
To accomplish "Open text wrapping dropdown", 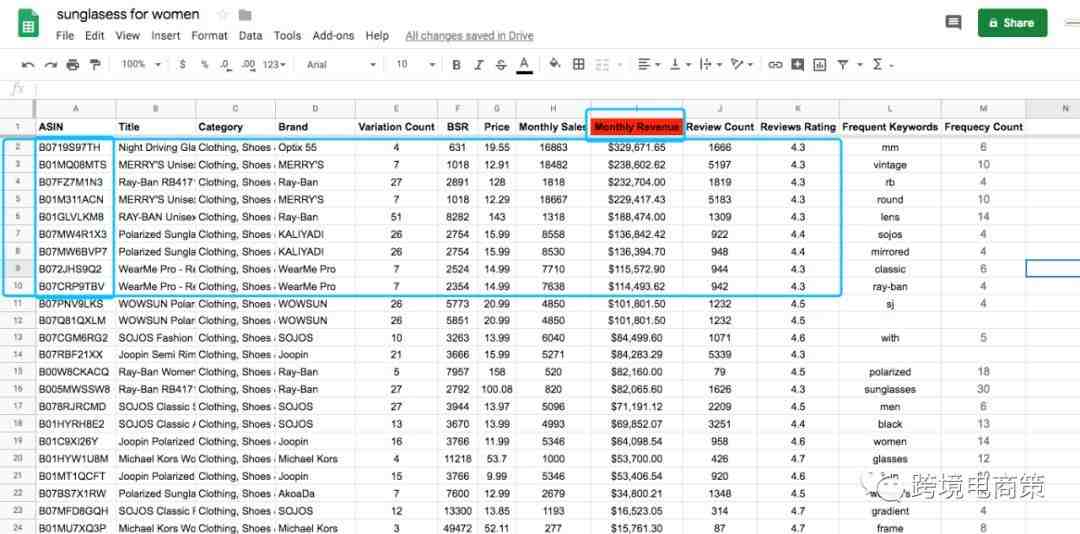I will (709, 64).
